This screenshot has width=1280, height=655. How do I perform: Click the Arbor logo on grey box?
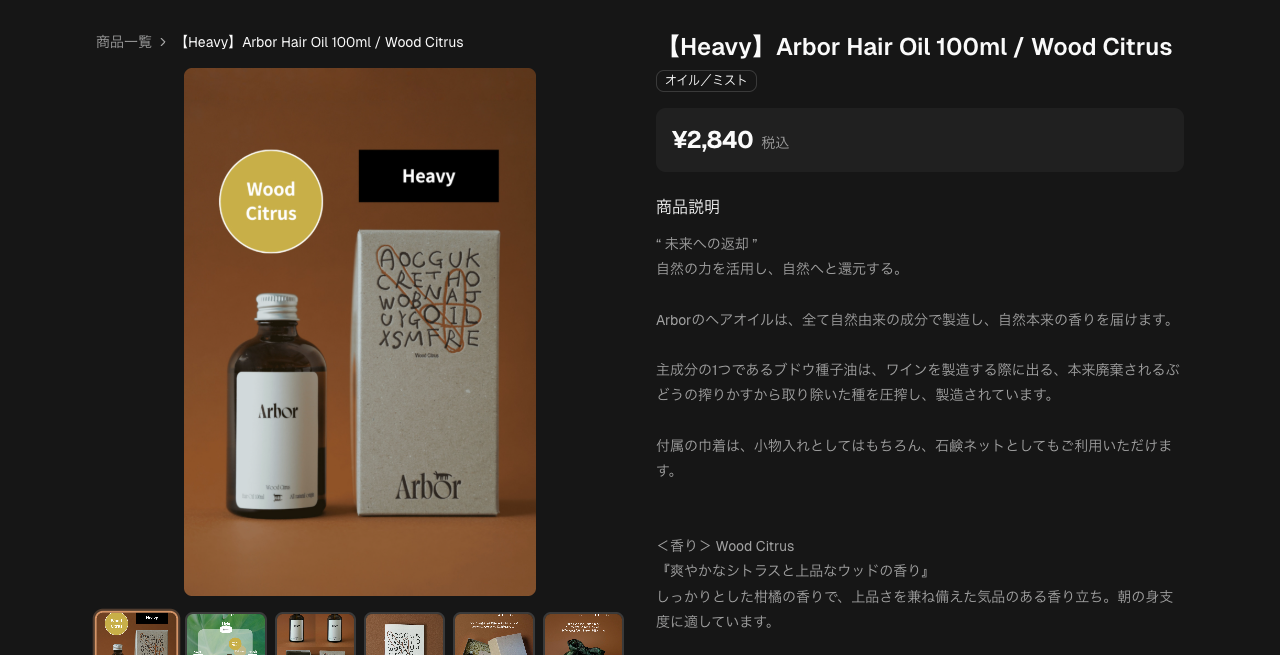[x=428, y=485]
